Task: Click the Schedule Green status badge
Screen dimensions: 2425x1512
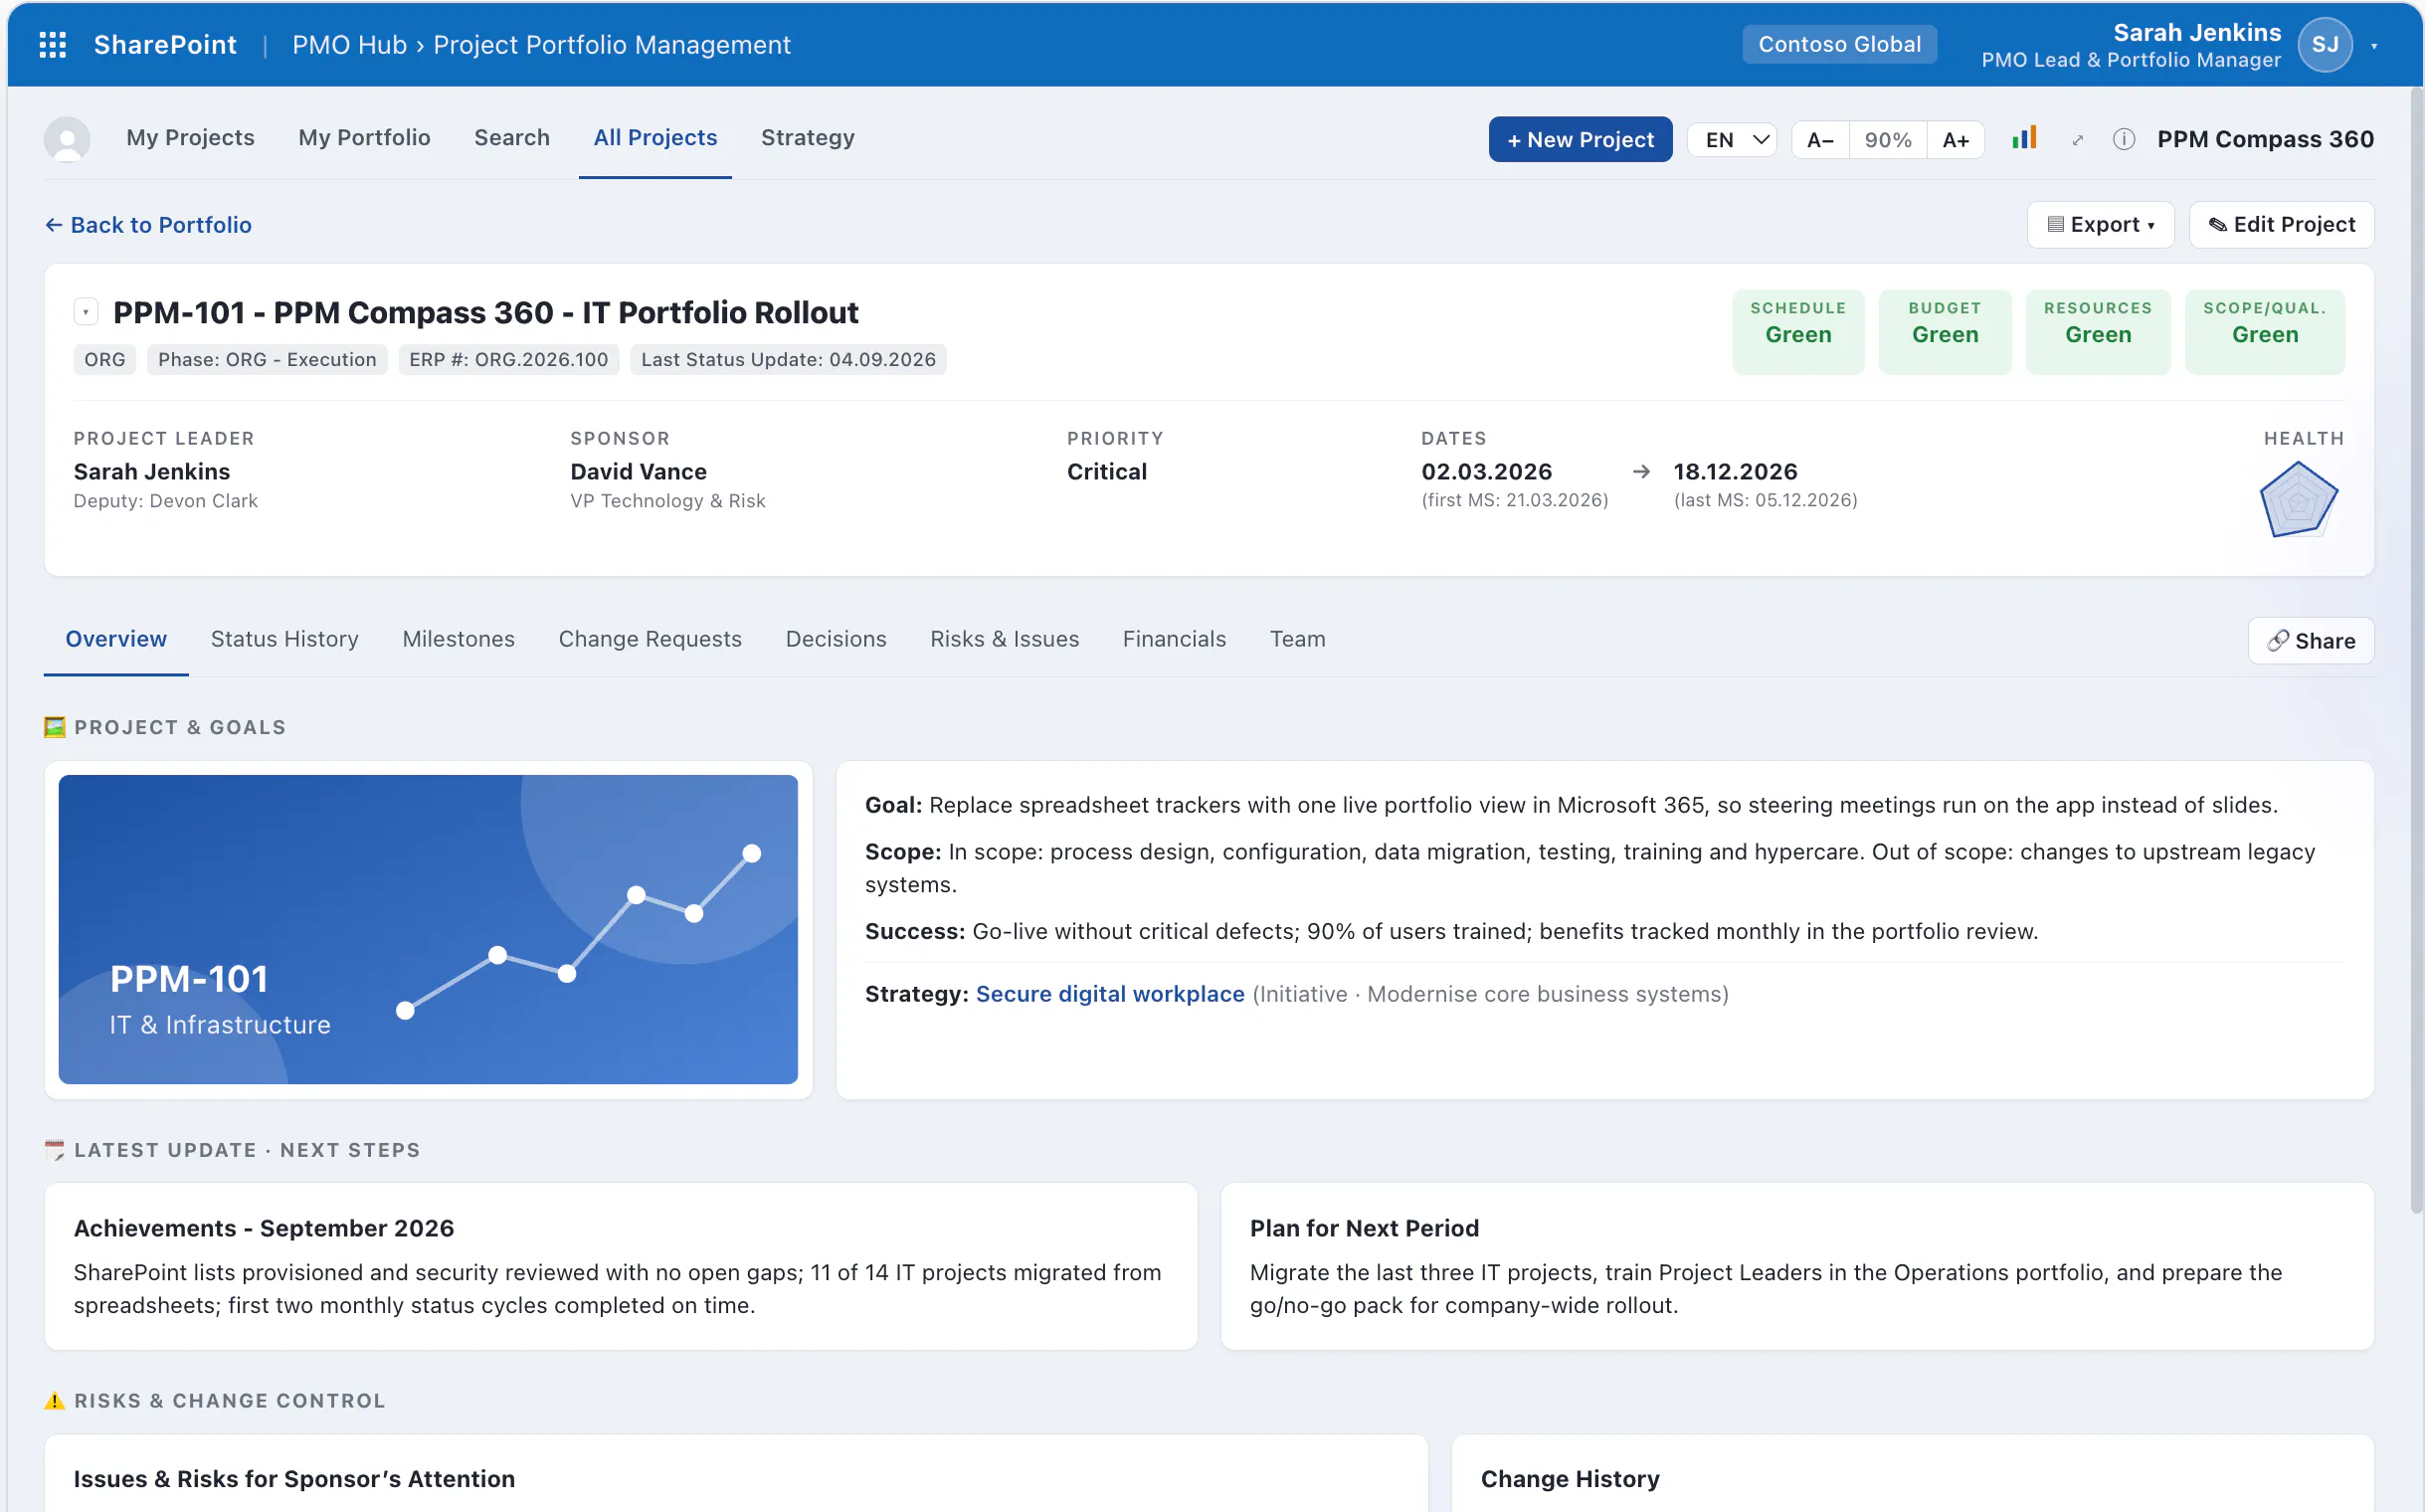Action: (x=1798, y=332)
